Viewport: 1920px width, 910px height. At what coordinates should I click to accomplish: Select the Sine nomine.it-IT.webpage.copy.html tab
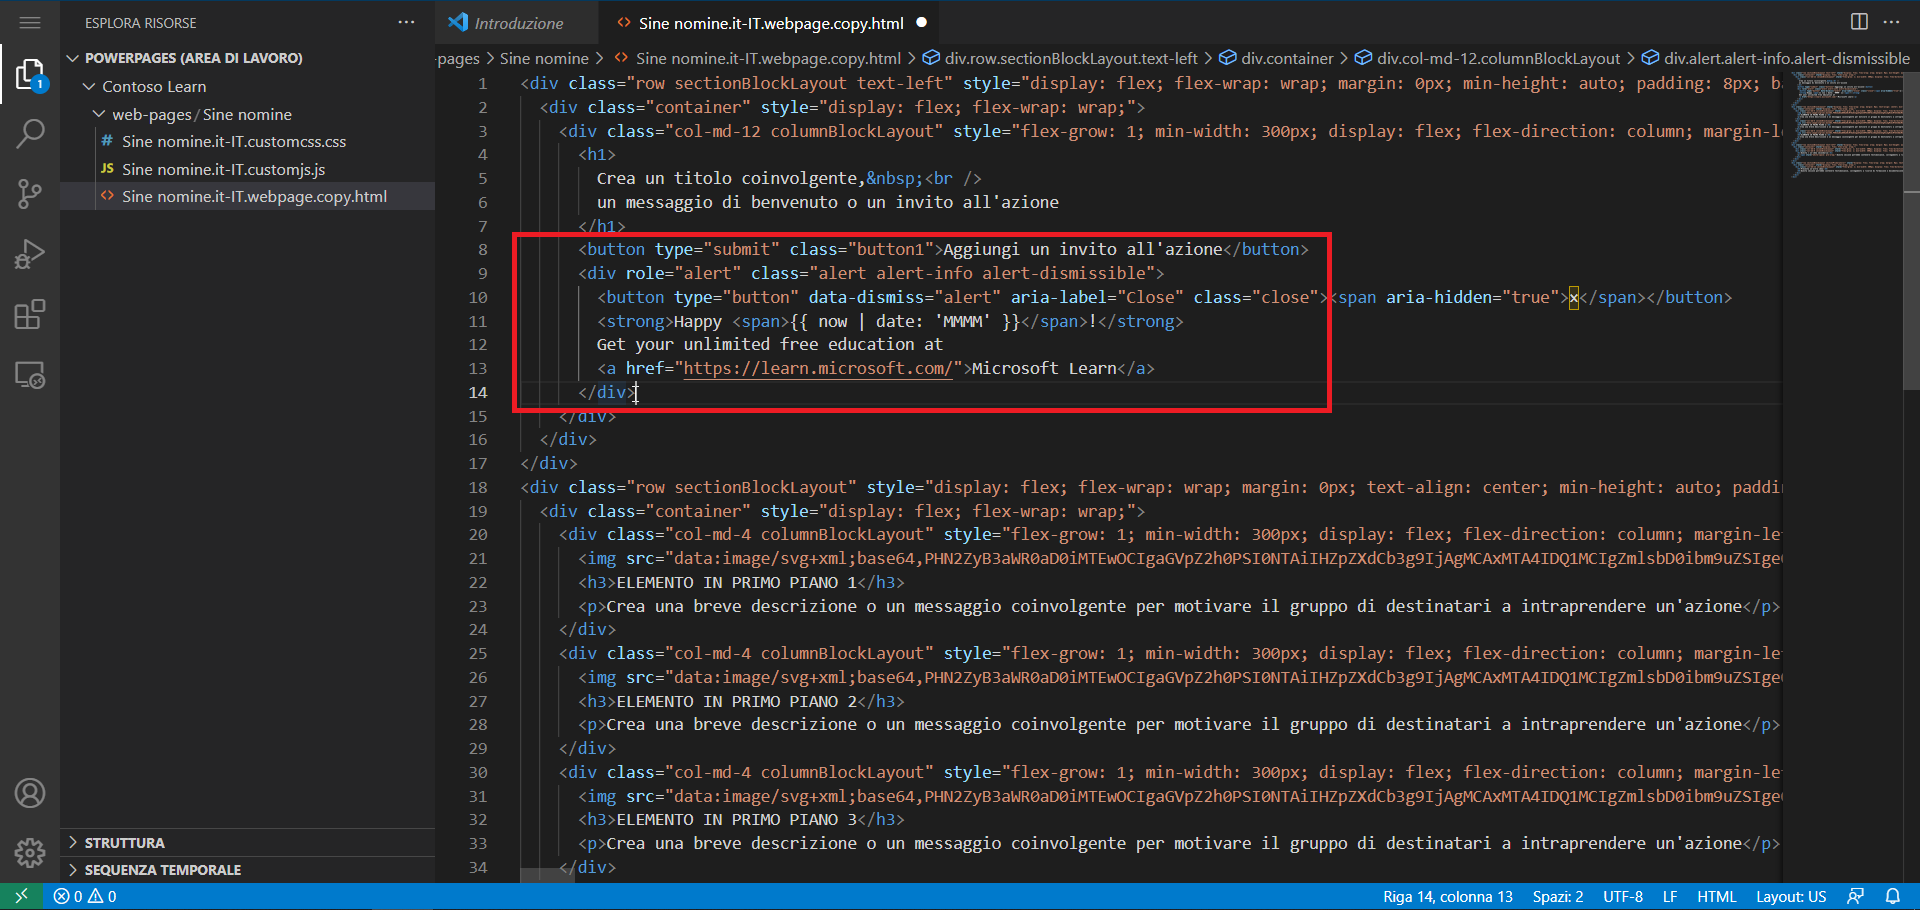tap(771, 23)
